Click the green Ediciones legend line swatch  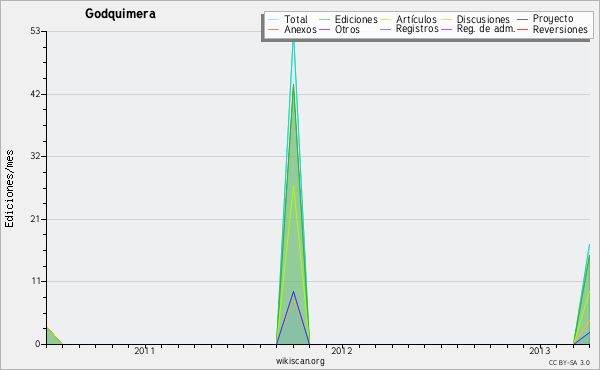click(324, 20)
